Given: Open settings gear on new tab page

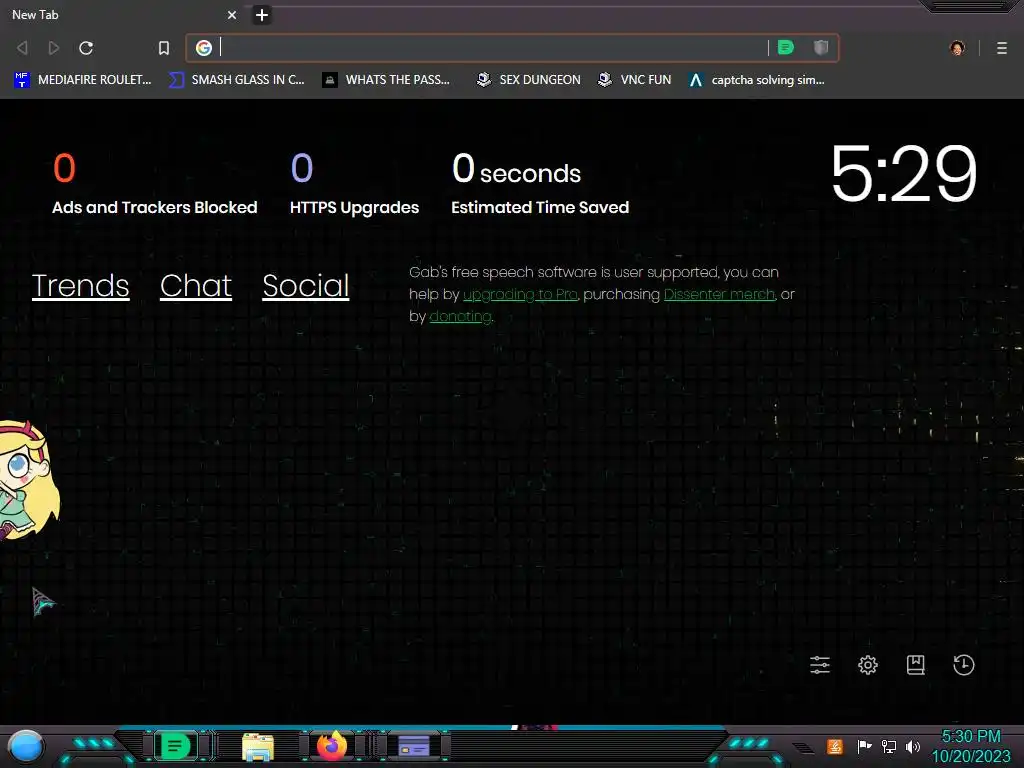Looking at the screenshot, I should coord(867,665).
